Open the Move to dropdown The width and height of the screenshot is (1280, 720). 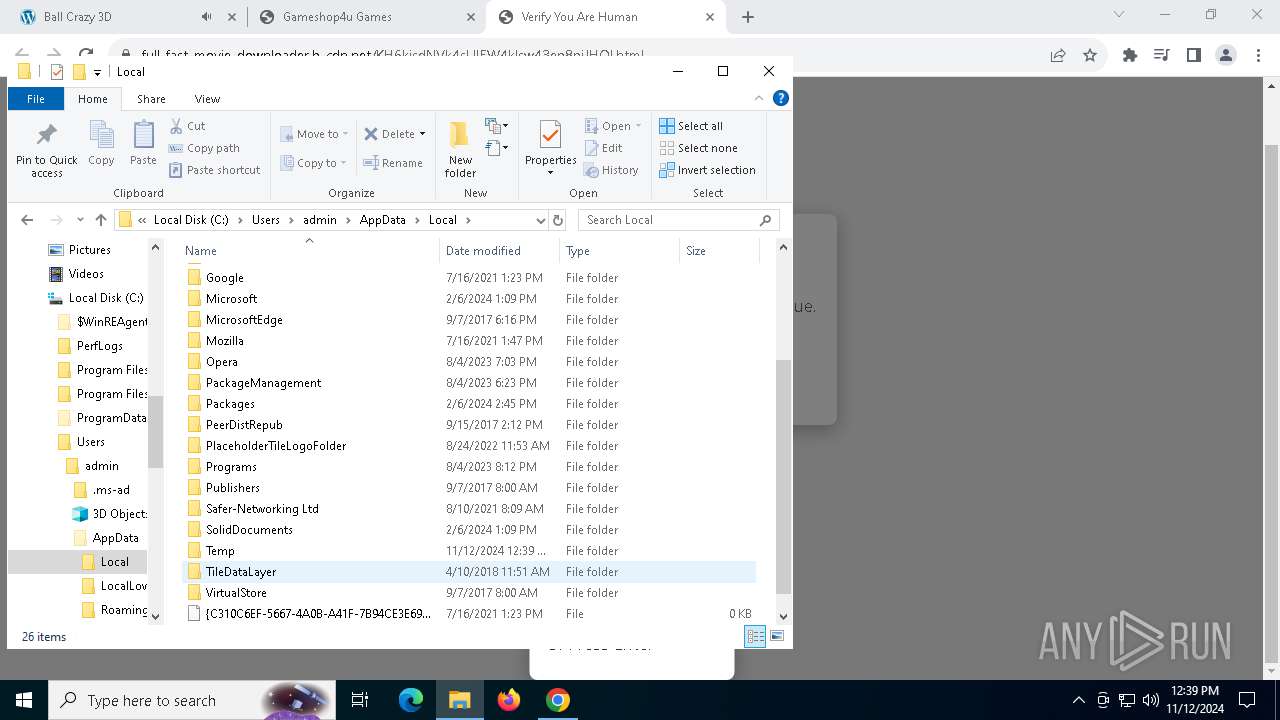tap(314, 134)
